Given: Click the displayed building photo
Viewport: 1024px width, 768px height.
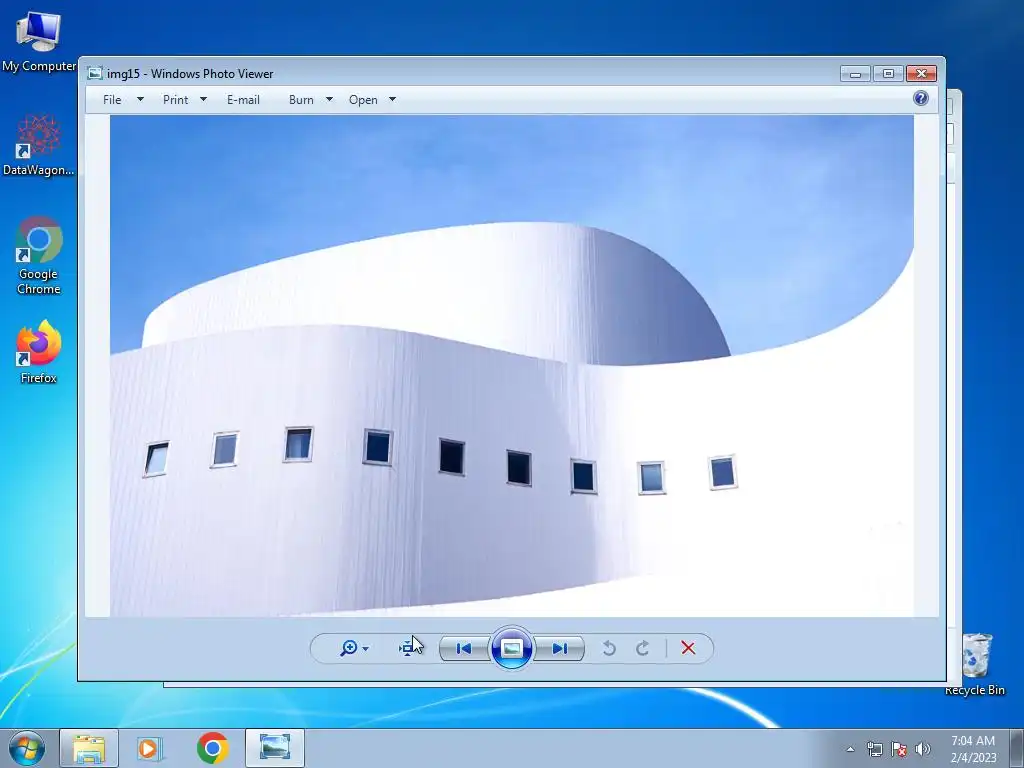Looking at the screenshot, I should pos(511,366).
